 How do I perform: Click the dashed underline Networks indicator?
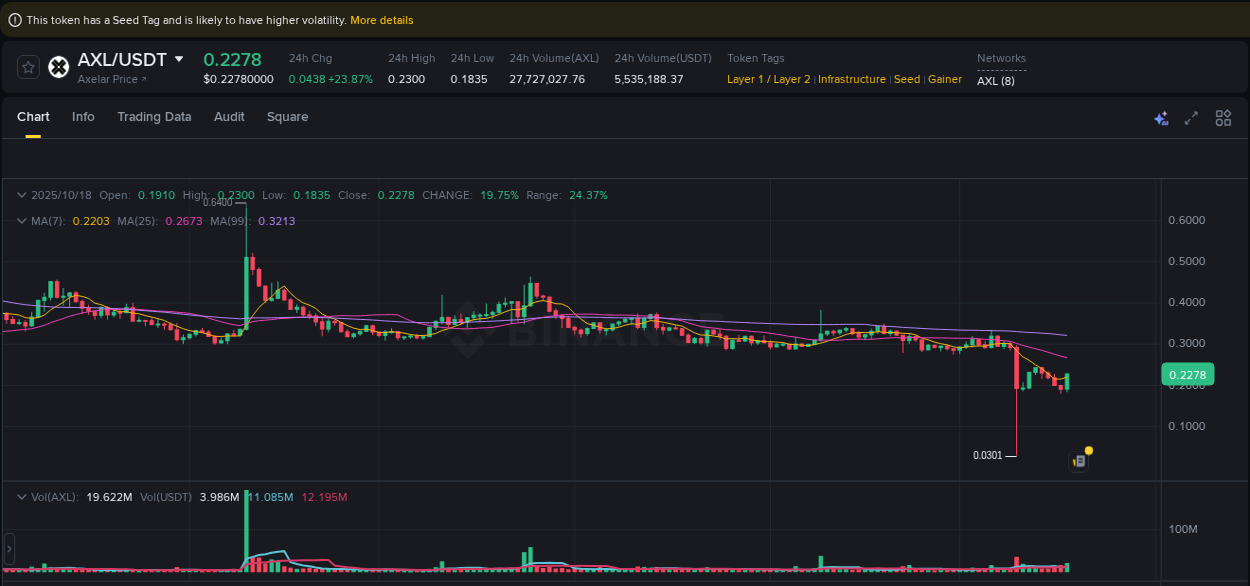(1001, 58)
